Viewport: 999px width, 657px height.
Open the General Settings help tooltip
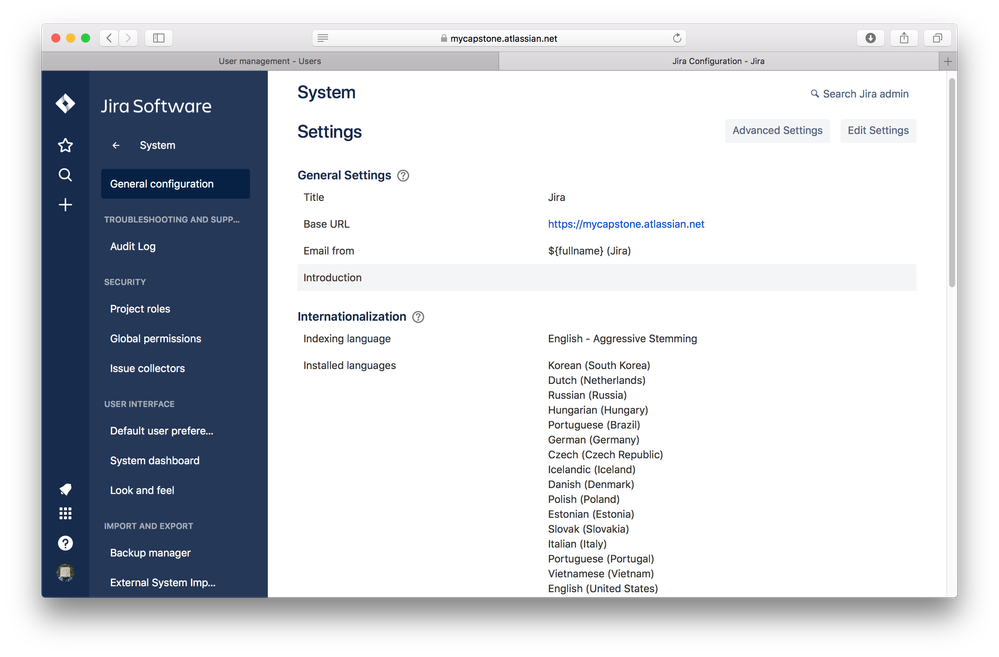pyautogui.click(x=403, y=175)
